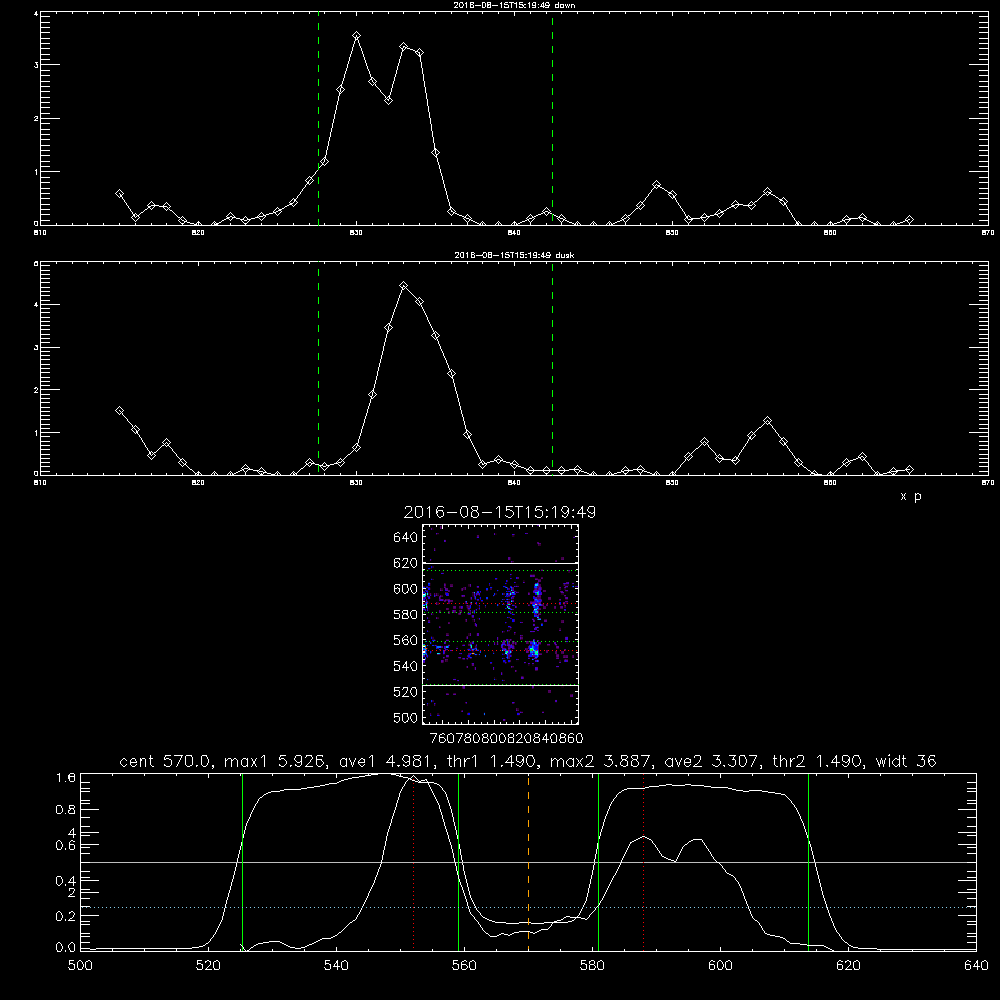Click the right green dashed line in the dusk plot

[x=552, y=369]
